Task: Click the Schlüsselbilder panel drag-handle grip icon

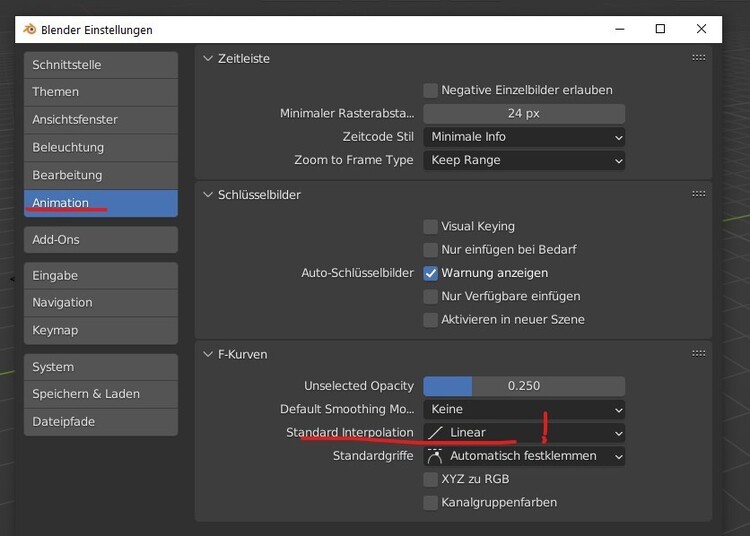Action: 699,194
